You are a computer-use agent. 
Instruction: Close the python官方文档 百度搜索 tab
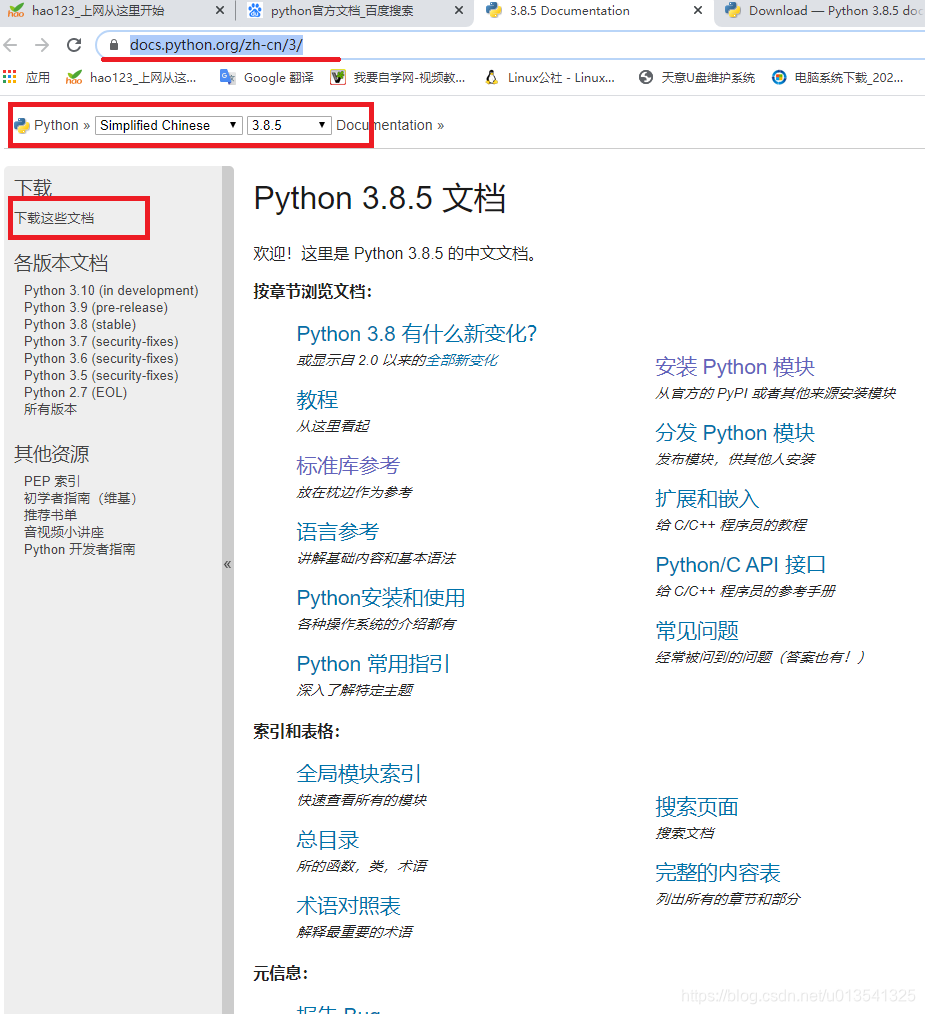[459, 10]
